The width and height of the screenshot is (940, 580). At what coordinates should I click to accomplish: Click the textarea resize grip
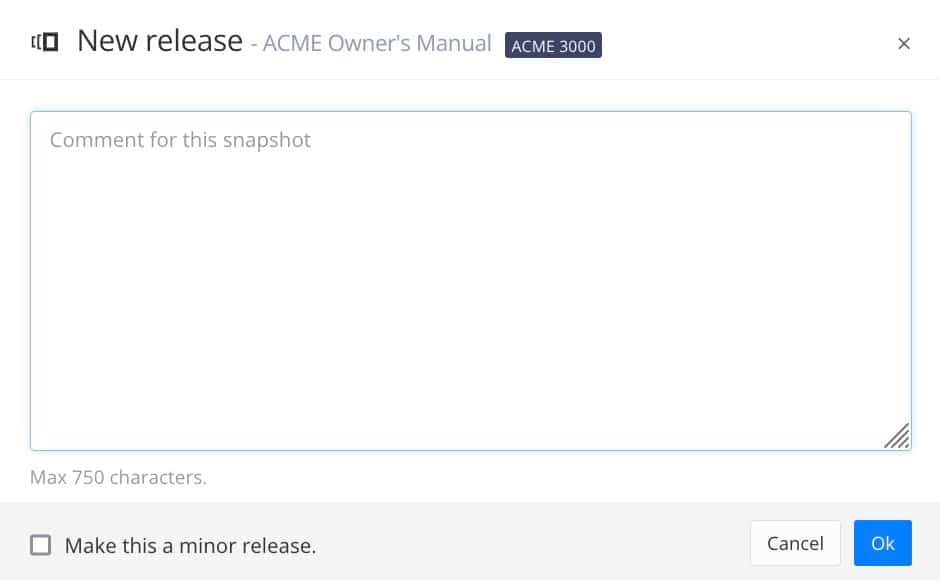pyautogui.click(x=898, y=436)
